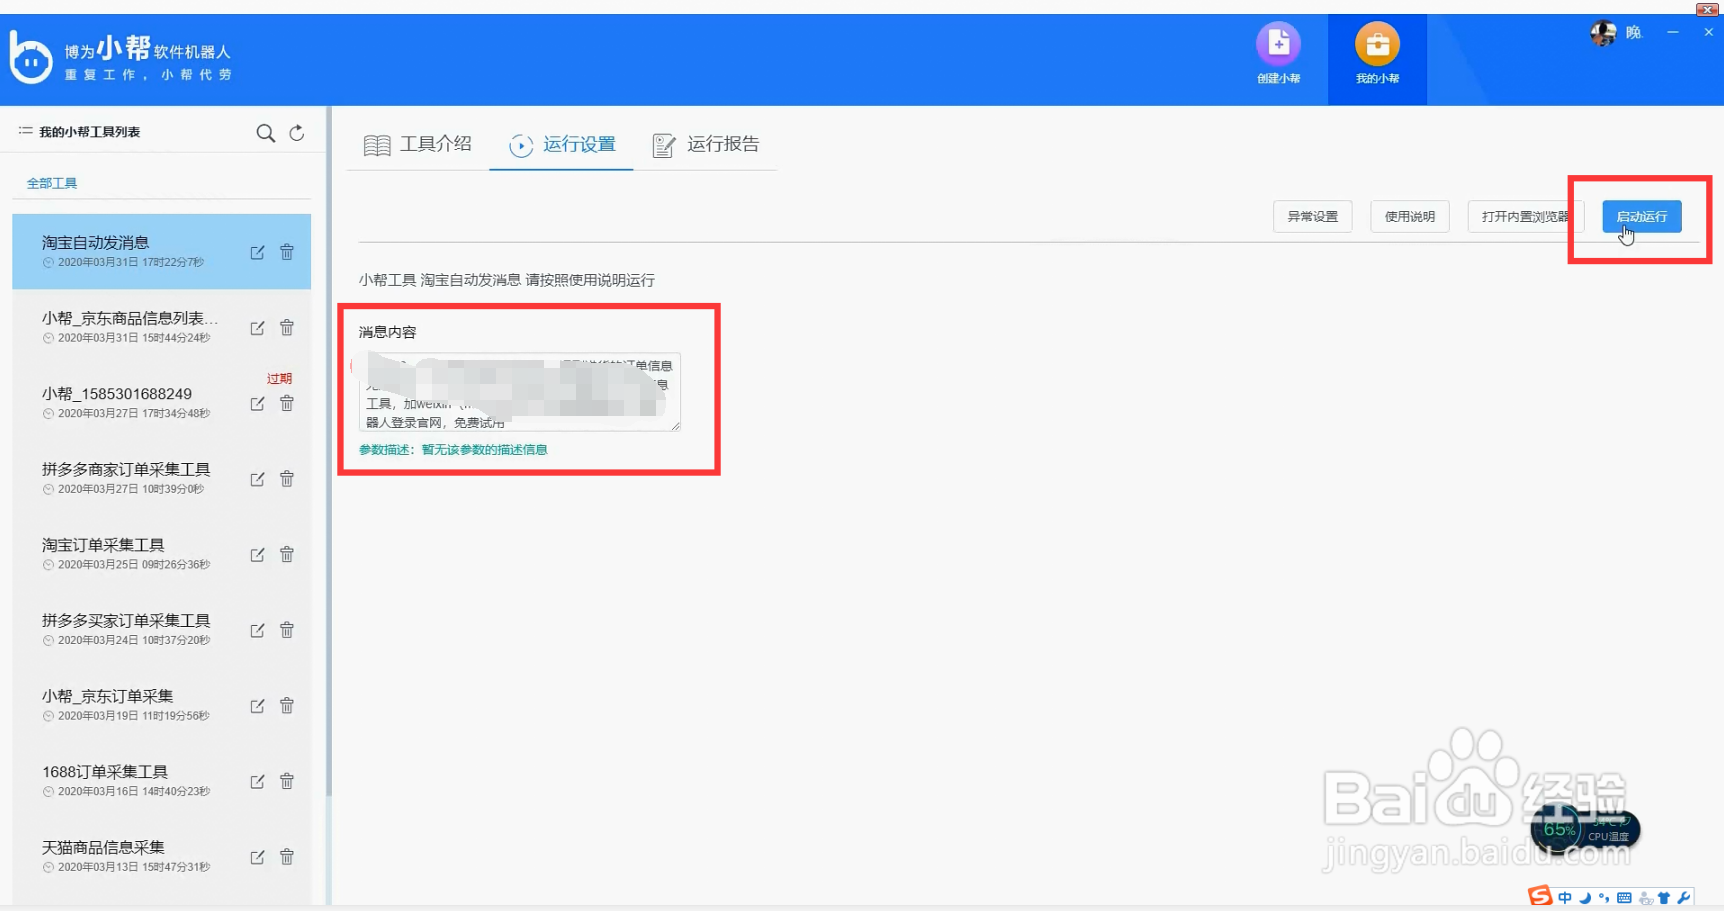This screenshot has height=911, width=1724.
Task: Click the 使用说明 button
Action: coord(1409,216)
